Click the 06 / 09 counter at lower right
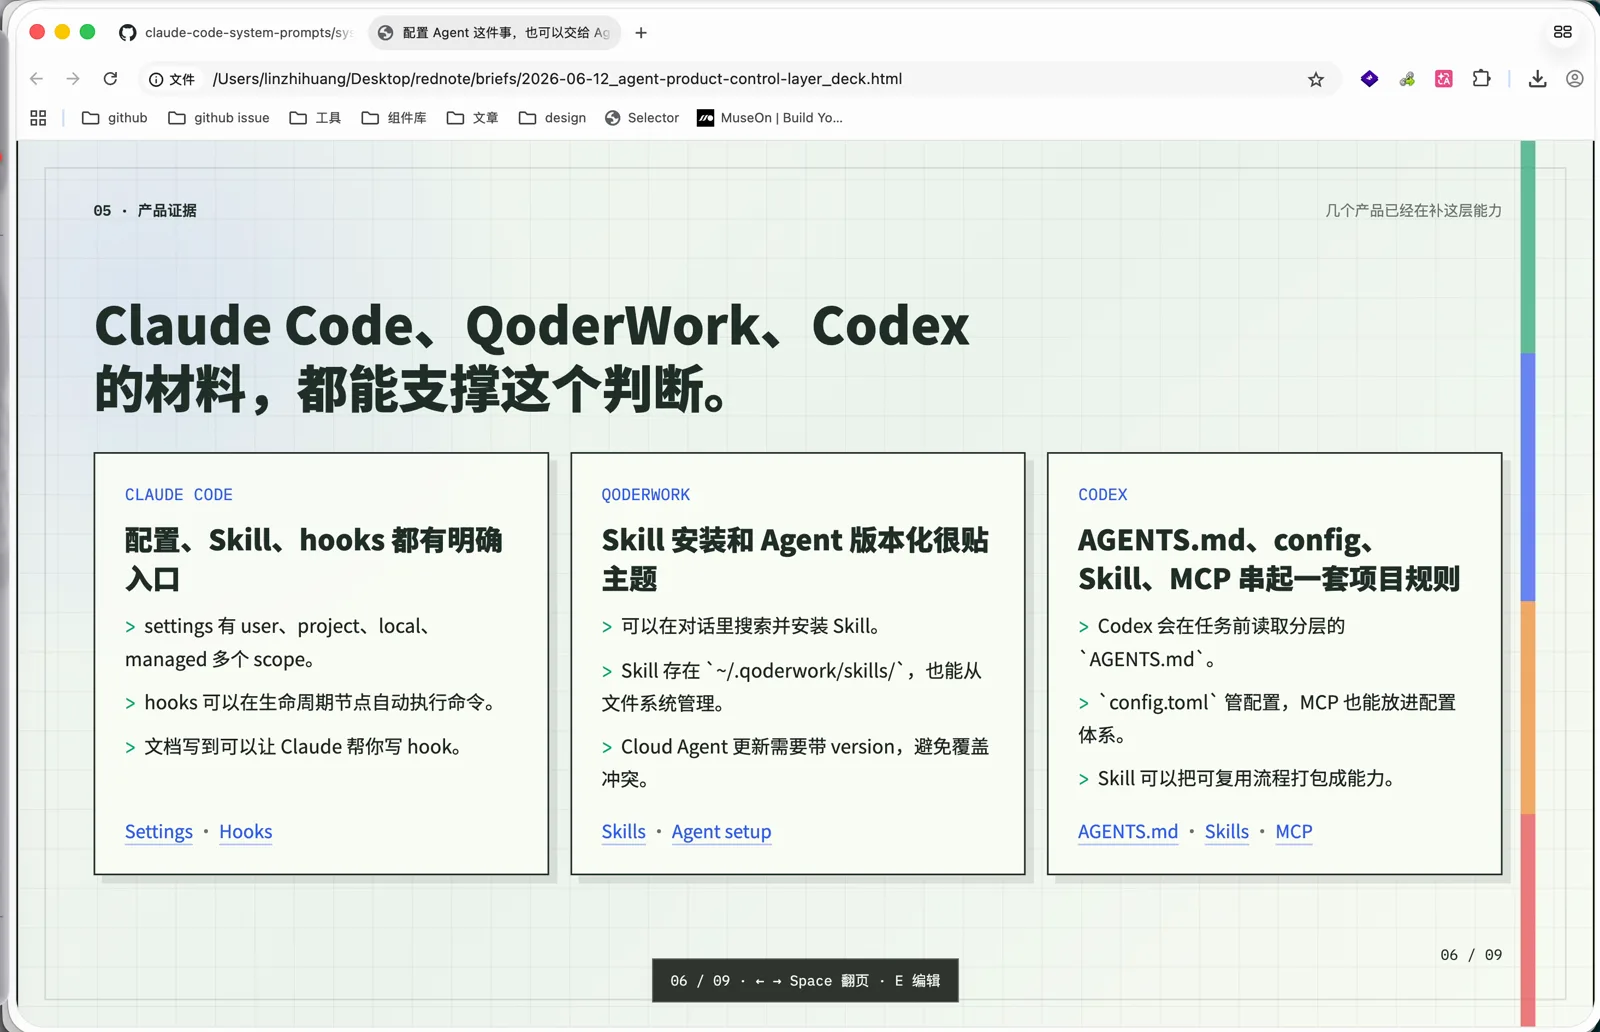This screenshot has height=1032, width=1600. tap(1471, 955)
